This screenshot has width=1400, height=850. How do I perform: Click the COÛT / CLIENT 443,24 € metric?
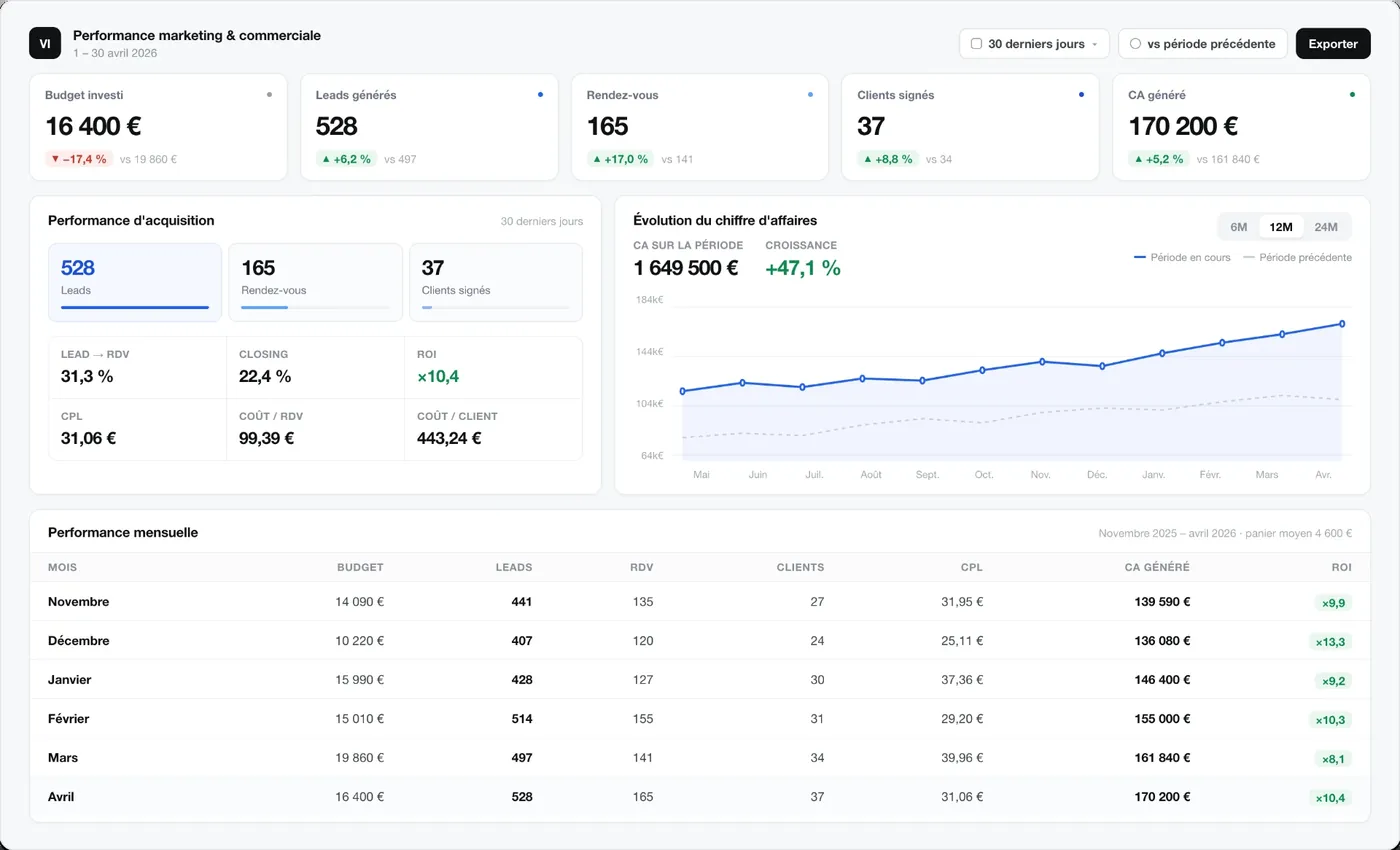[x=494, y=429]
